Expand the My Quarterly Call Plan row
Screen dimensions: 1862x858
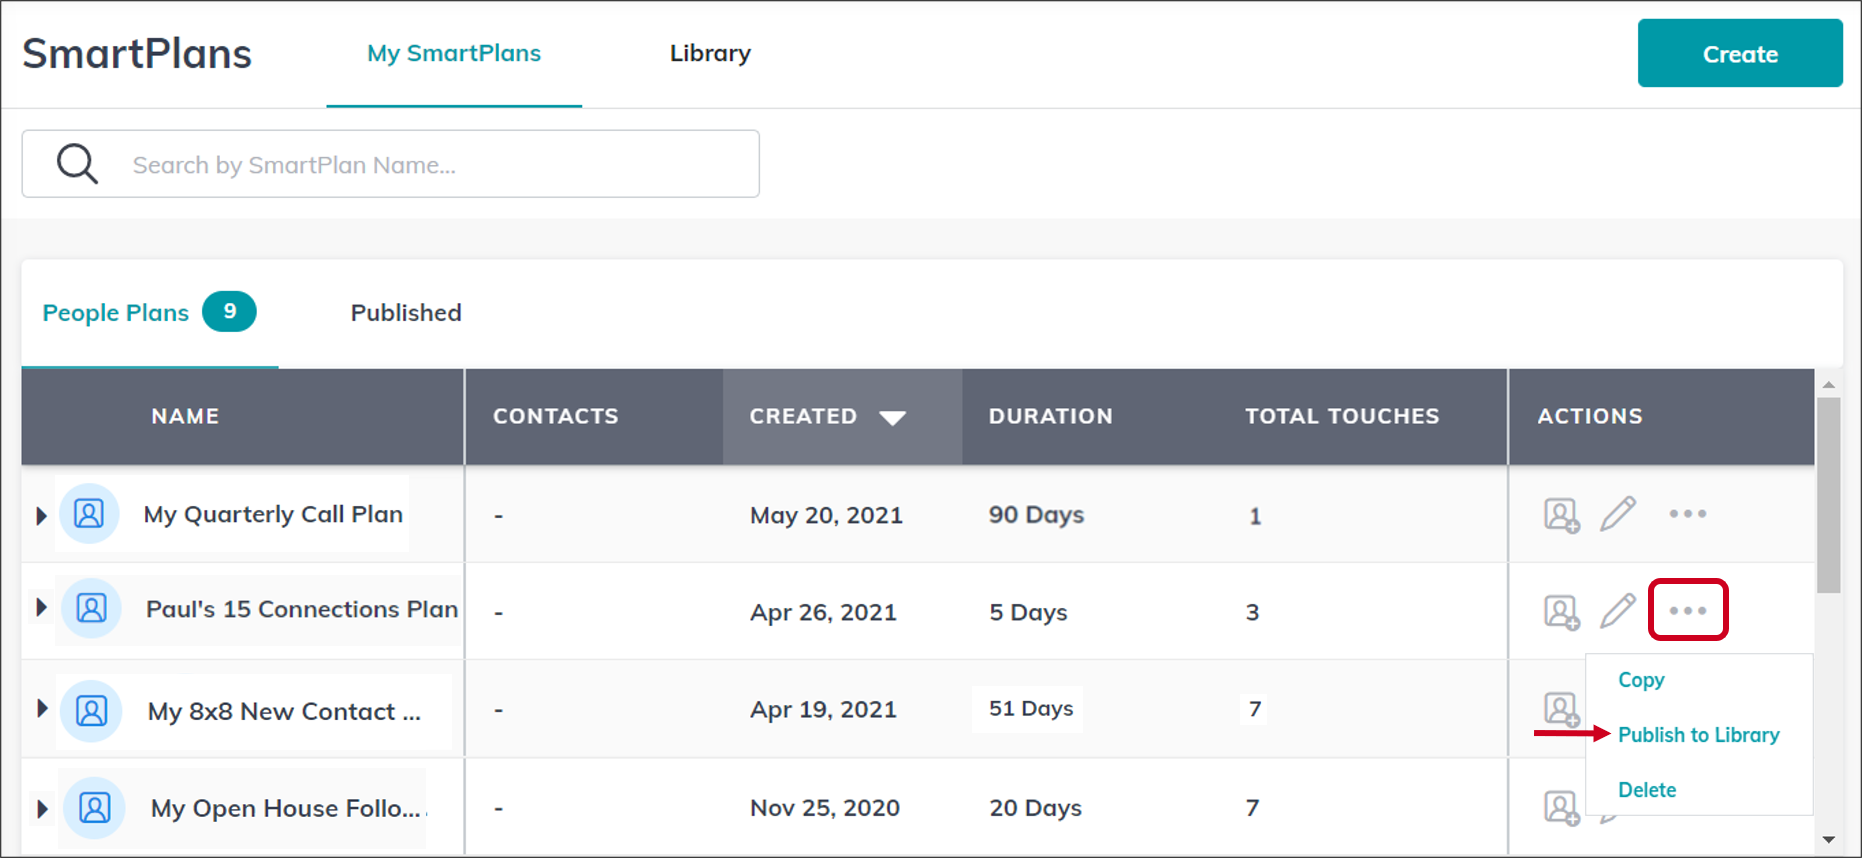41,516
